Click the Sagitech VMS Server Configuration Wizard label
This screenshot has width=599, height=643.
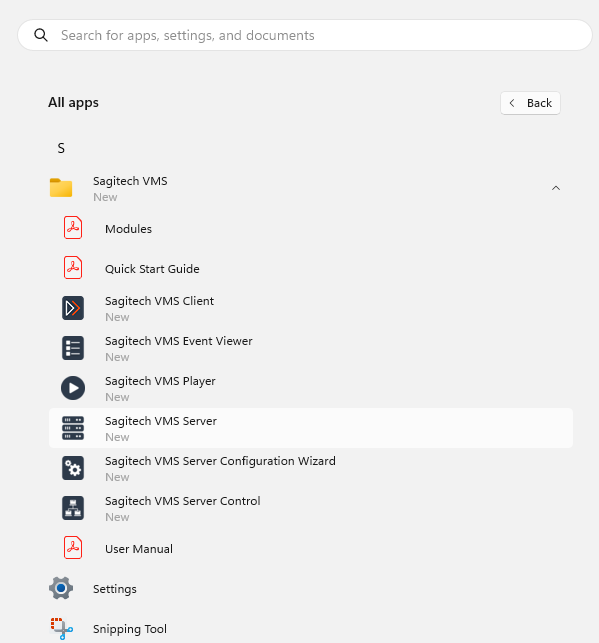point(220,461)
